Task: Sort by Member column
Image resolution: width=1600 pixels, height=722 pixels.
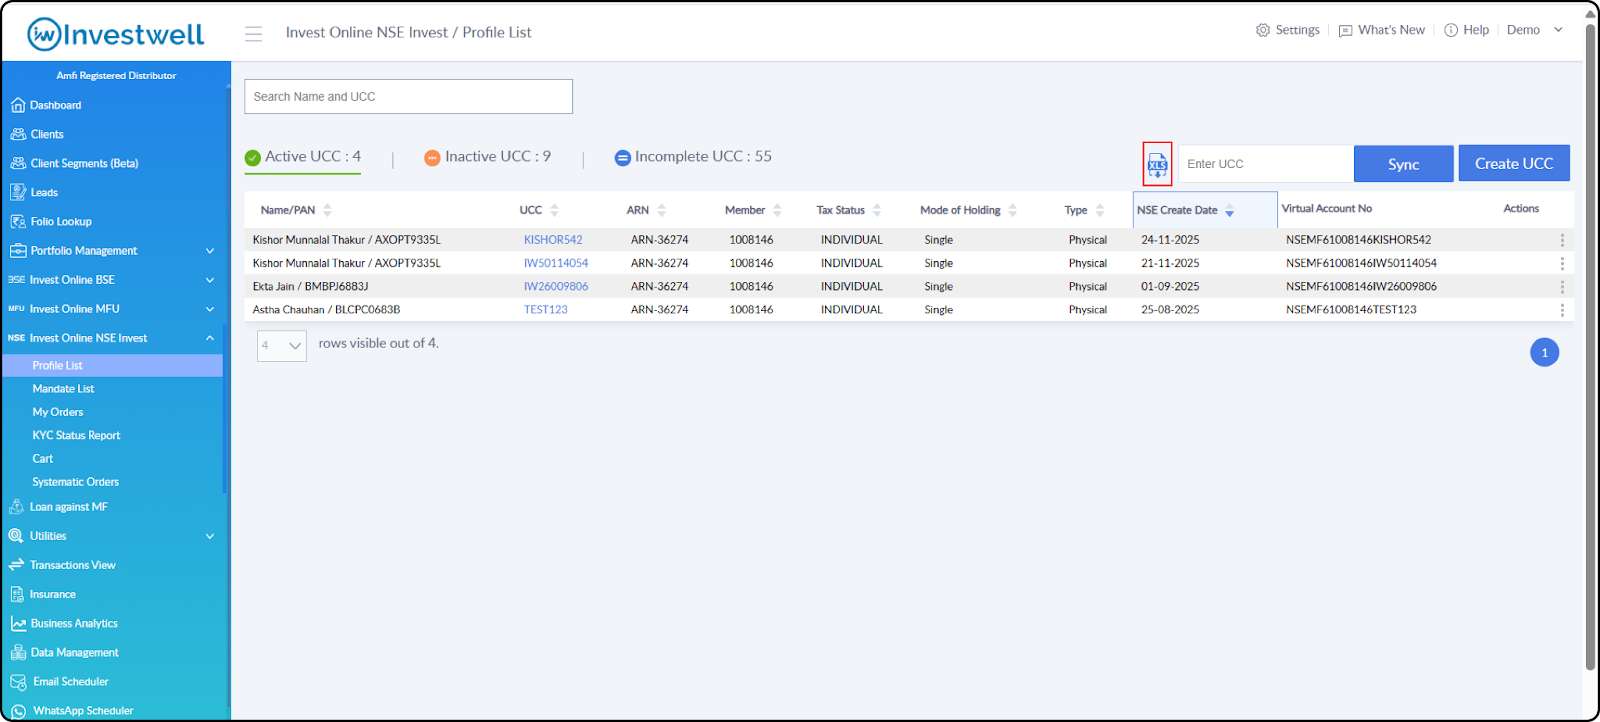Action: [x=777, y=210]
